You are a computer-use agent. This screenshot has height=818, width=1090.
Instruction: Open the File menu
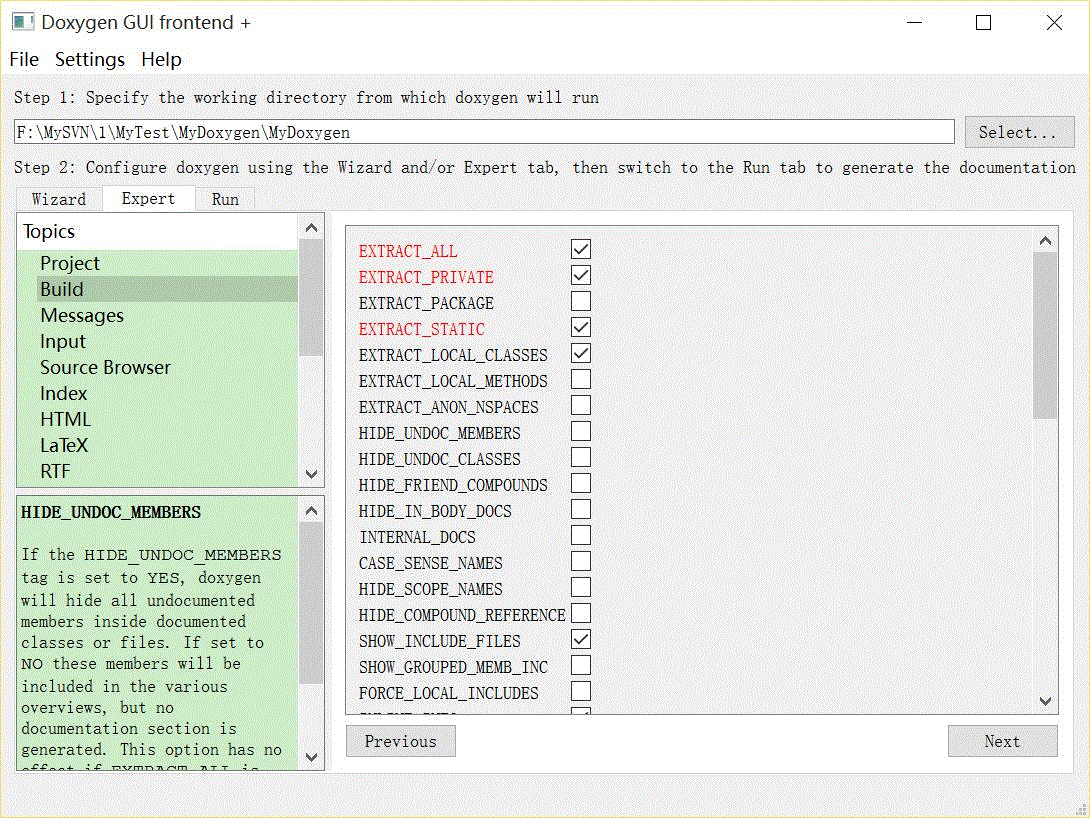click(24, 60)
